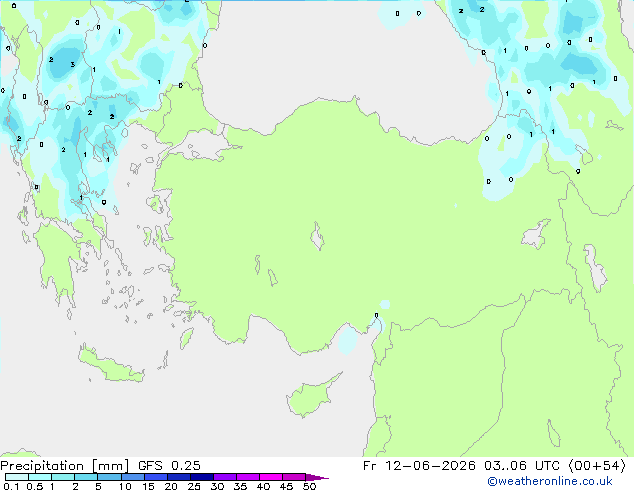Click the 'Fr 12-06-2026' date text

419,466
